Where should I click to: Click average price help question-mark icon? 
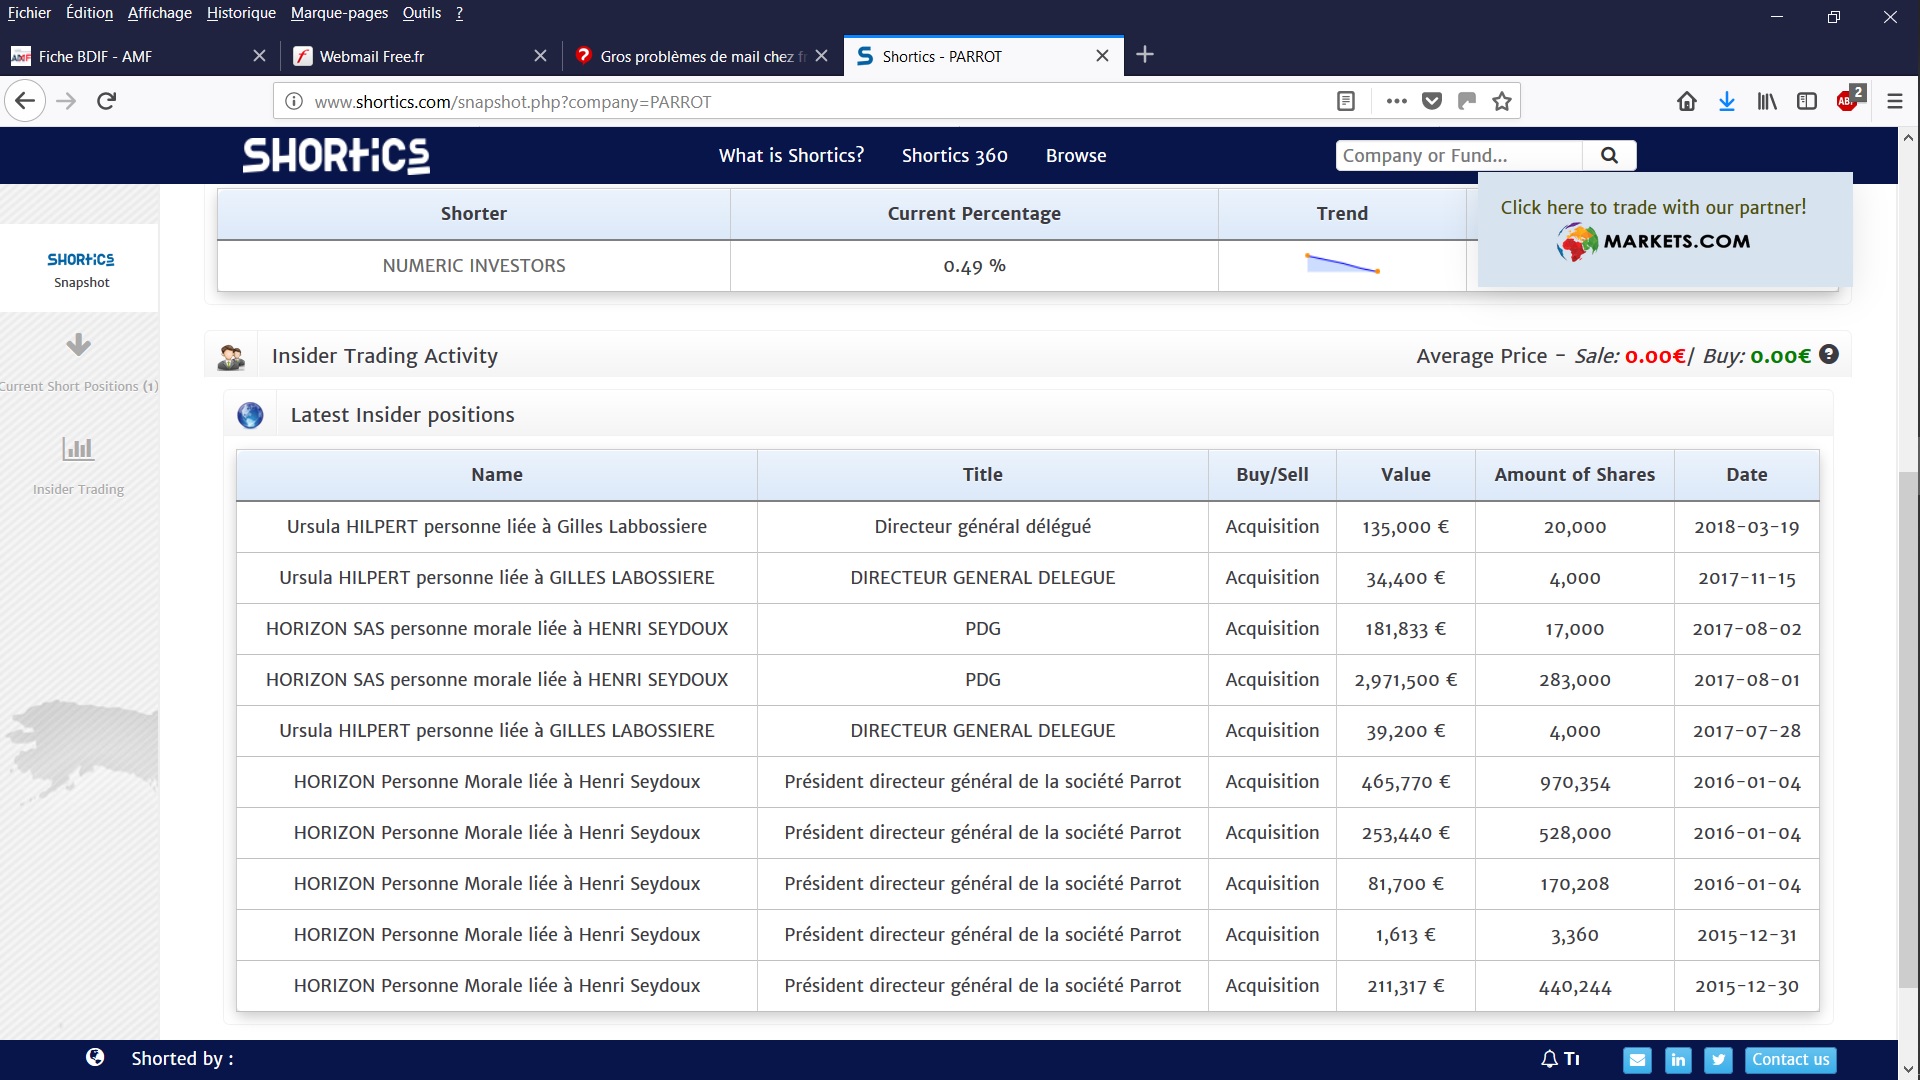click(x=1829, y=354)
